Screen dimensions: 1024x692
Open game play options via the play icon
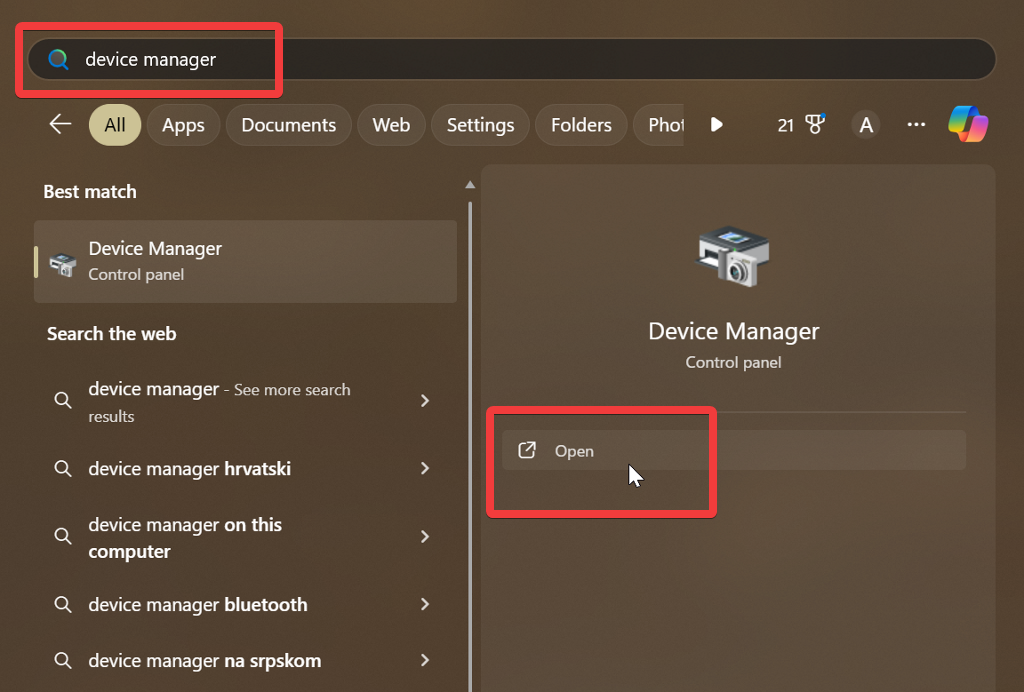[x=716, y=124]
